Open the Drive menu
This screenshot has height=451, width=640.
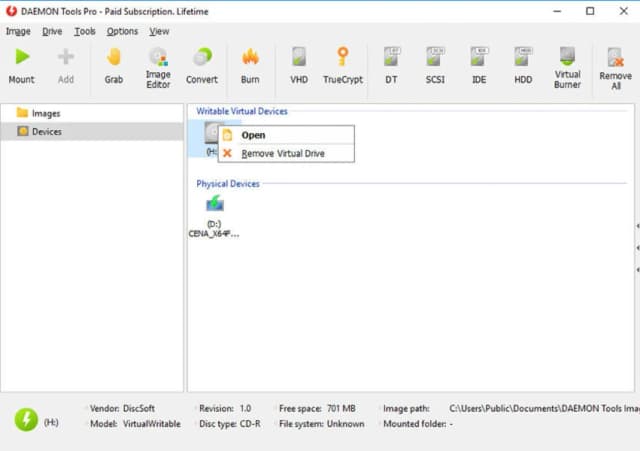click(52, 31)
